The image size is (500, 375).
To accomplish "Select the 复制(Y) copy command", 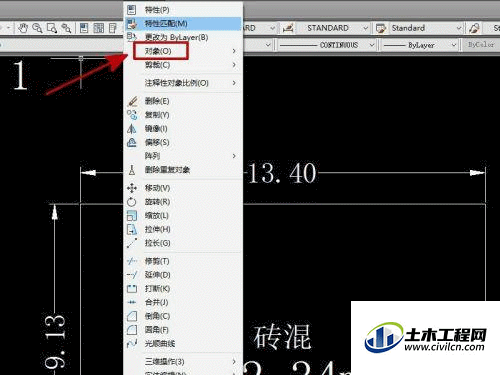I will click(183, 115).
